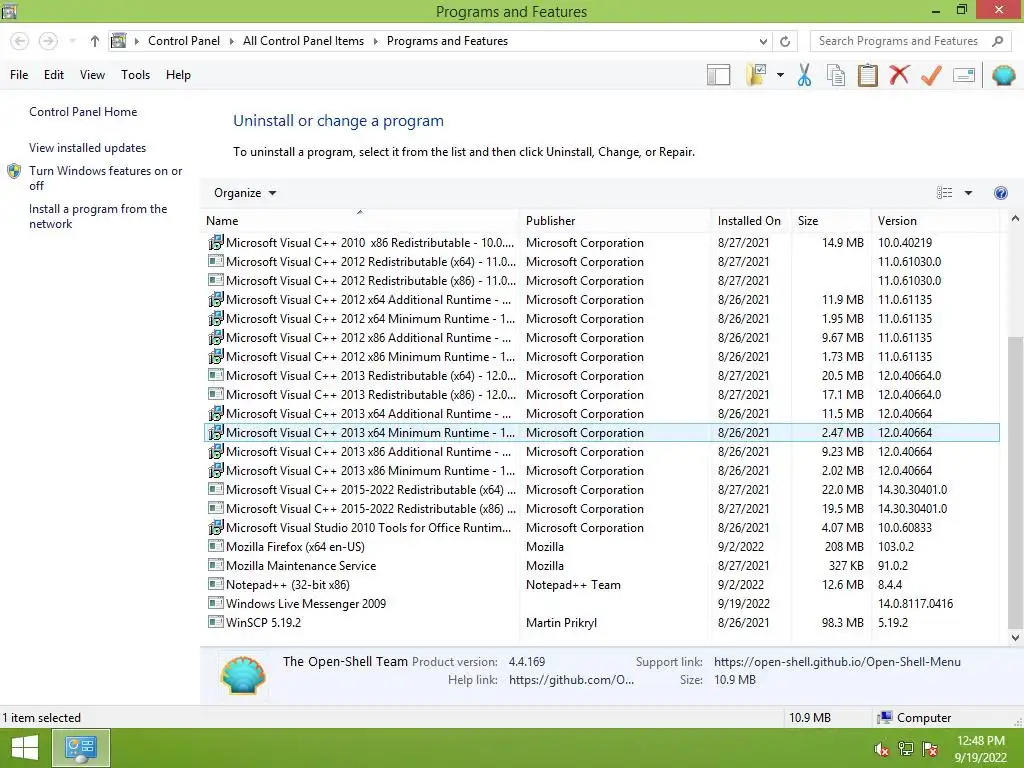Toggle the navigation pane toolbar icon
This screenshot has height=768, width=1024.
[718, 75]
